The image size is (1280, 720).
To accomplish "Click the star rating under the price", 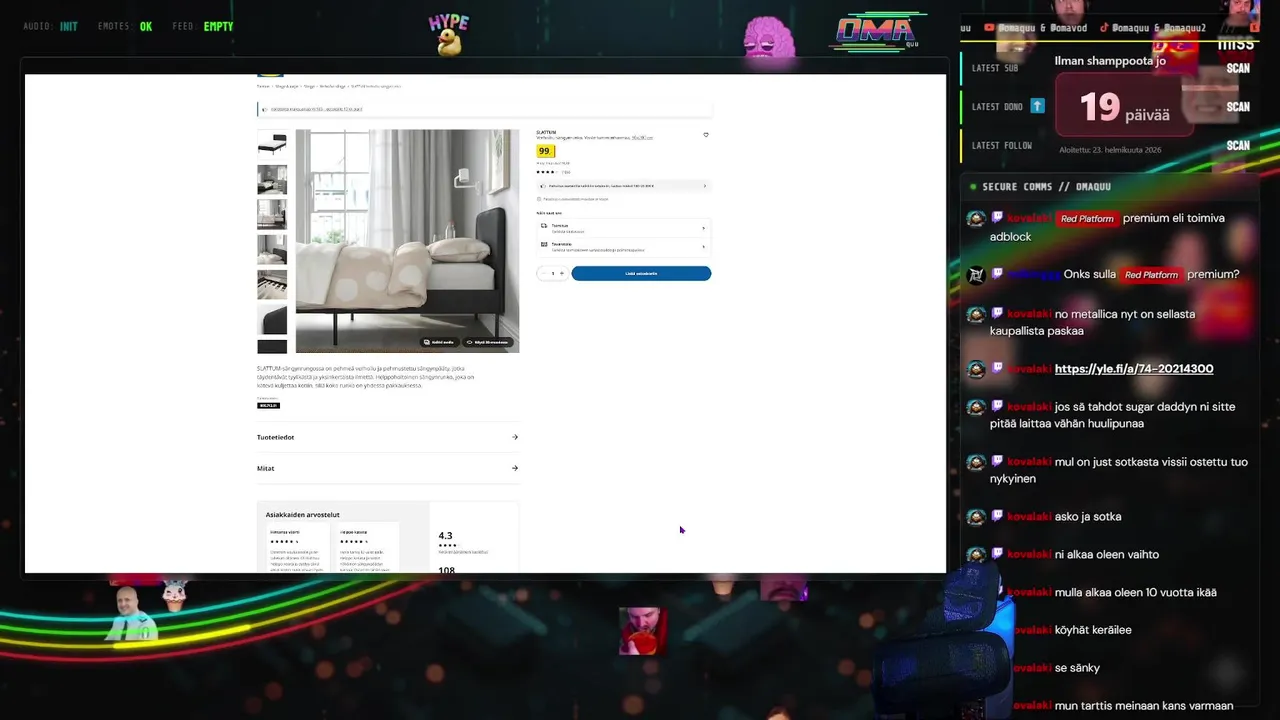I will [546, 172].
